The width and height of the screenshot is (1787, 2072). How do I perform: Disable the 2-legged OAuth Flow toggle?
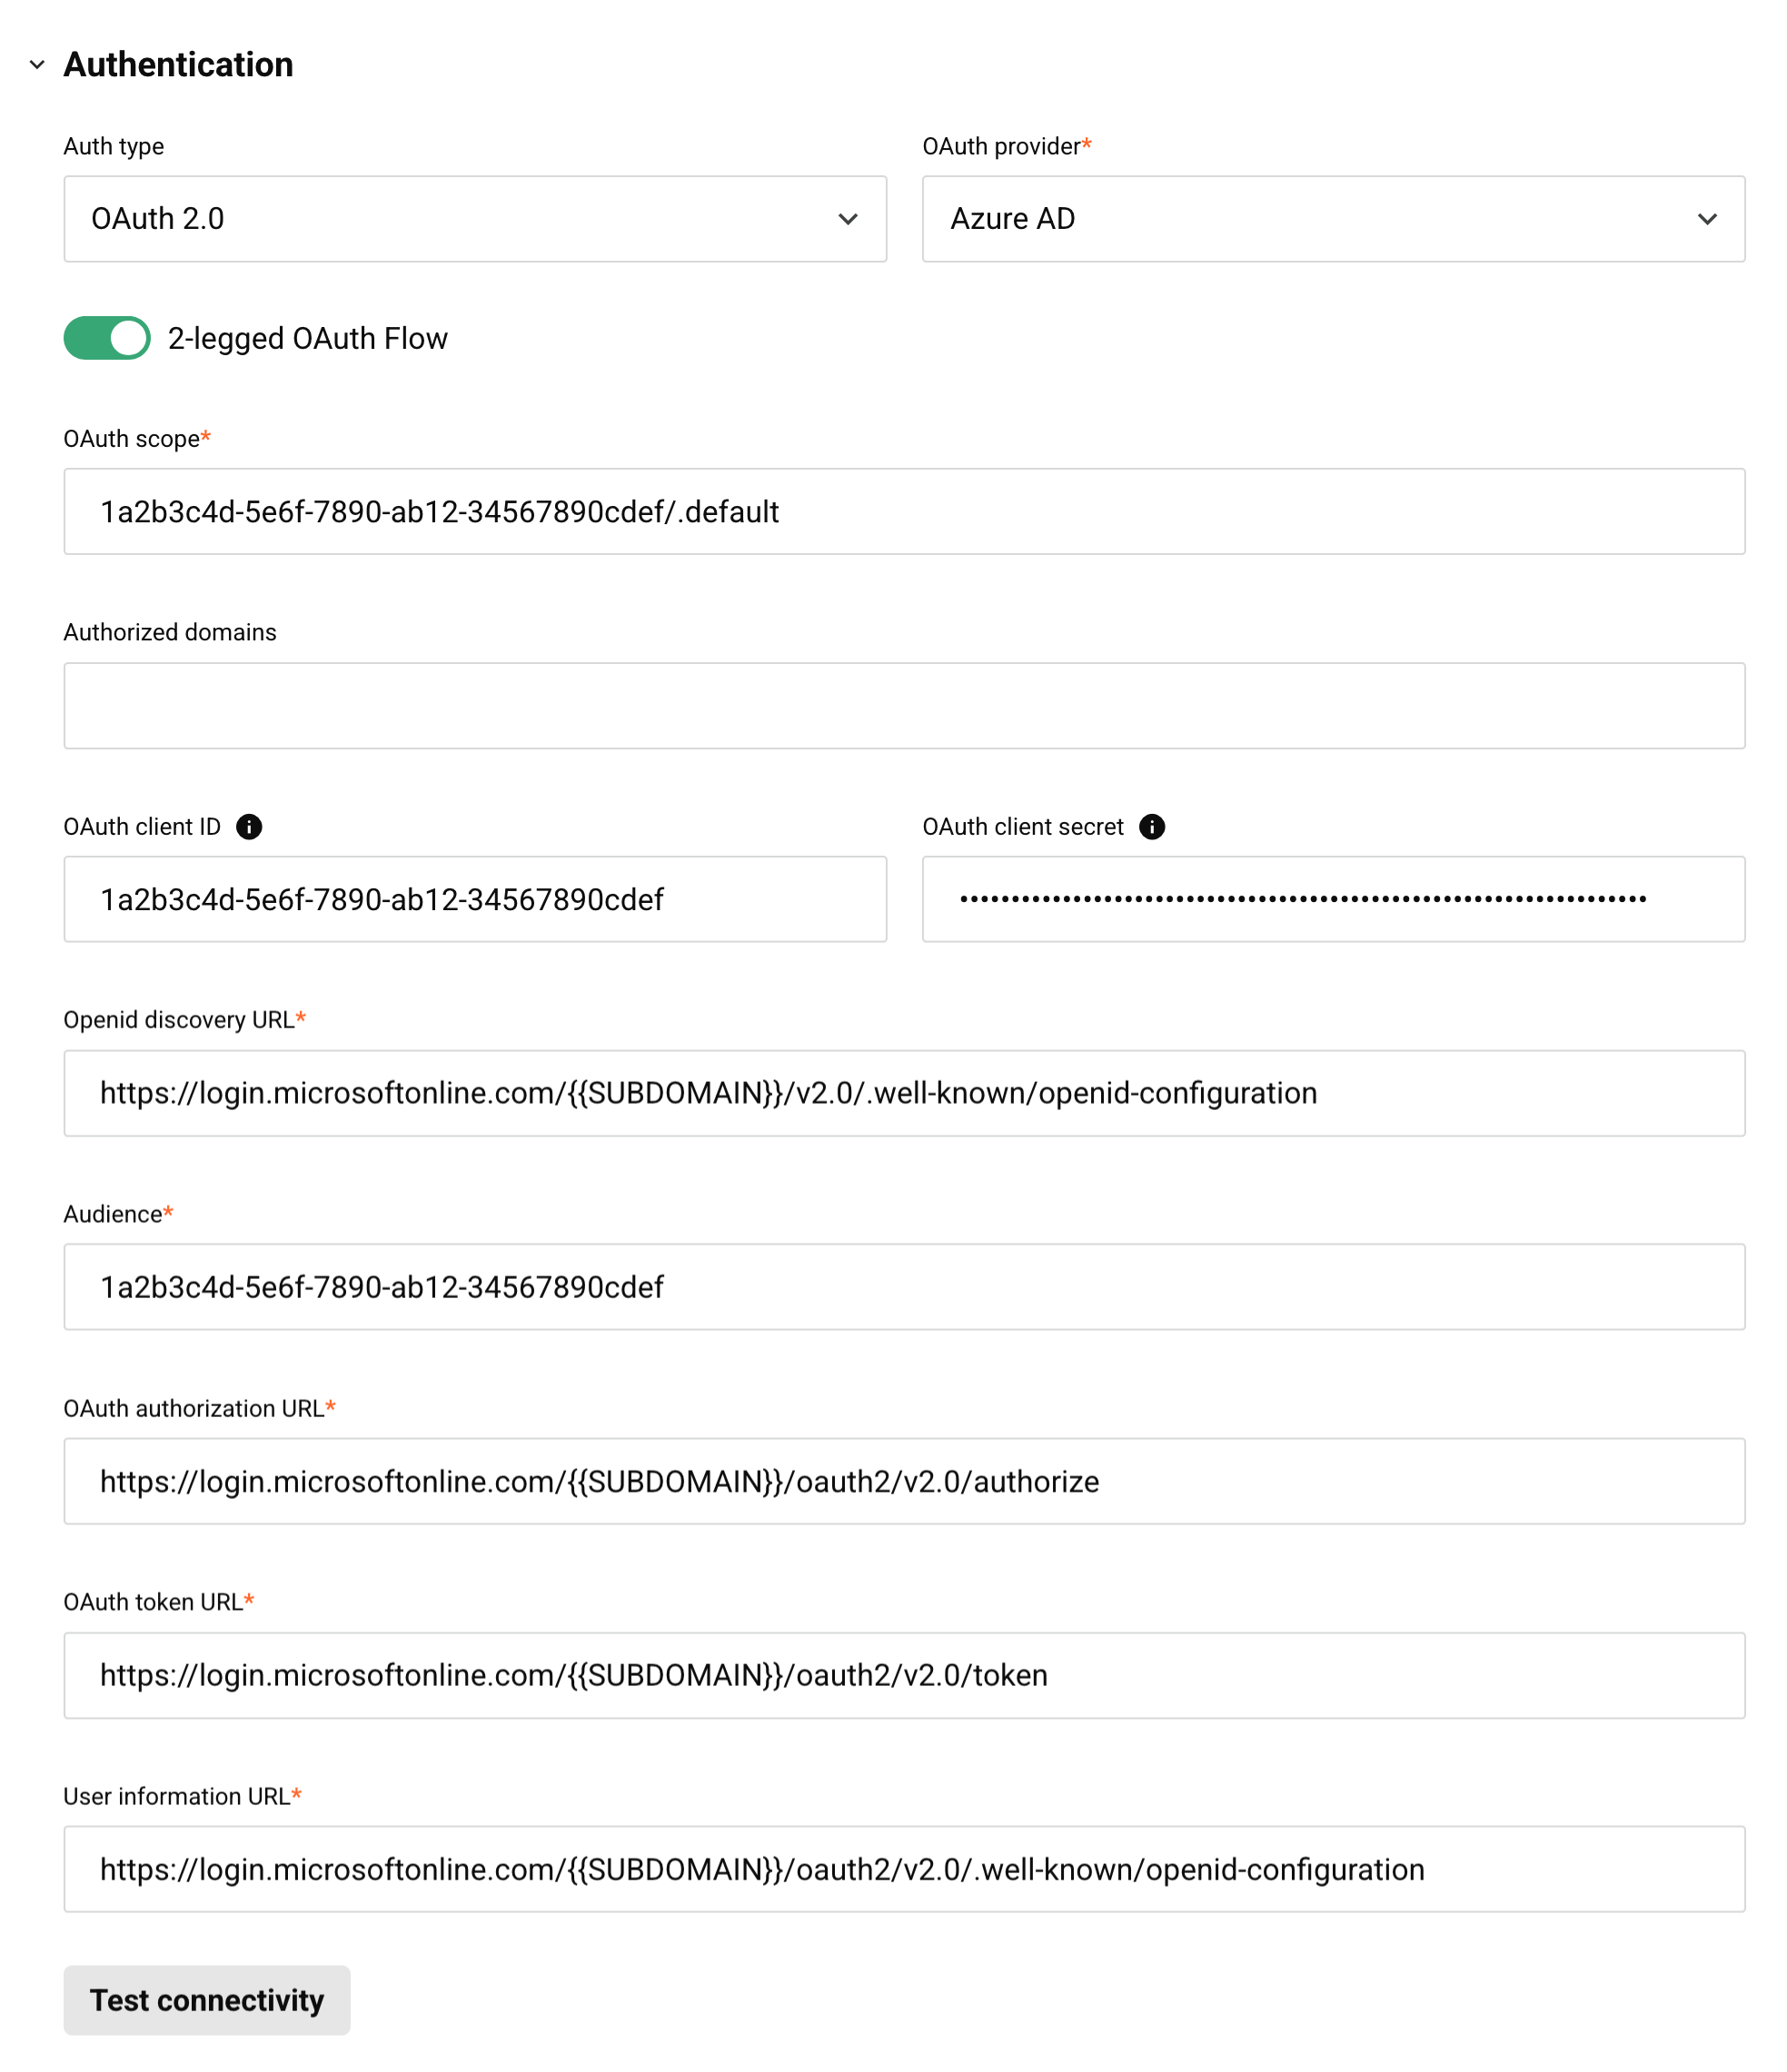(x=107, y=338)
